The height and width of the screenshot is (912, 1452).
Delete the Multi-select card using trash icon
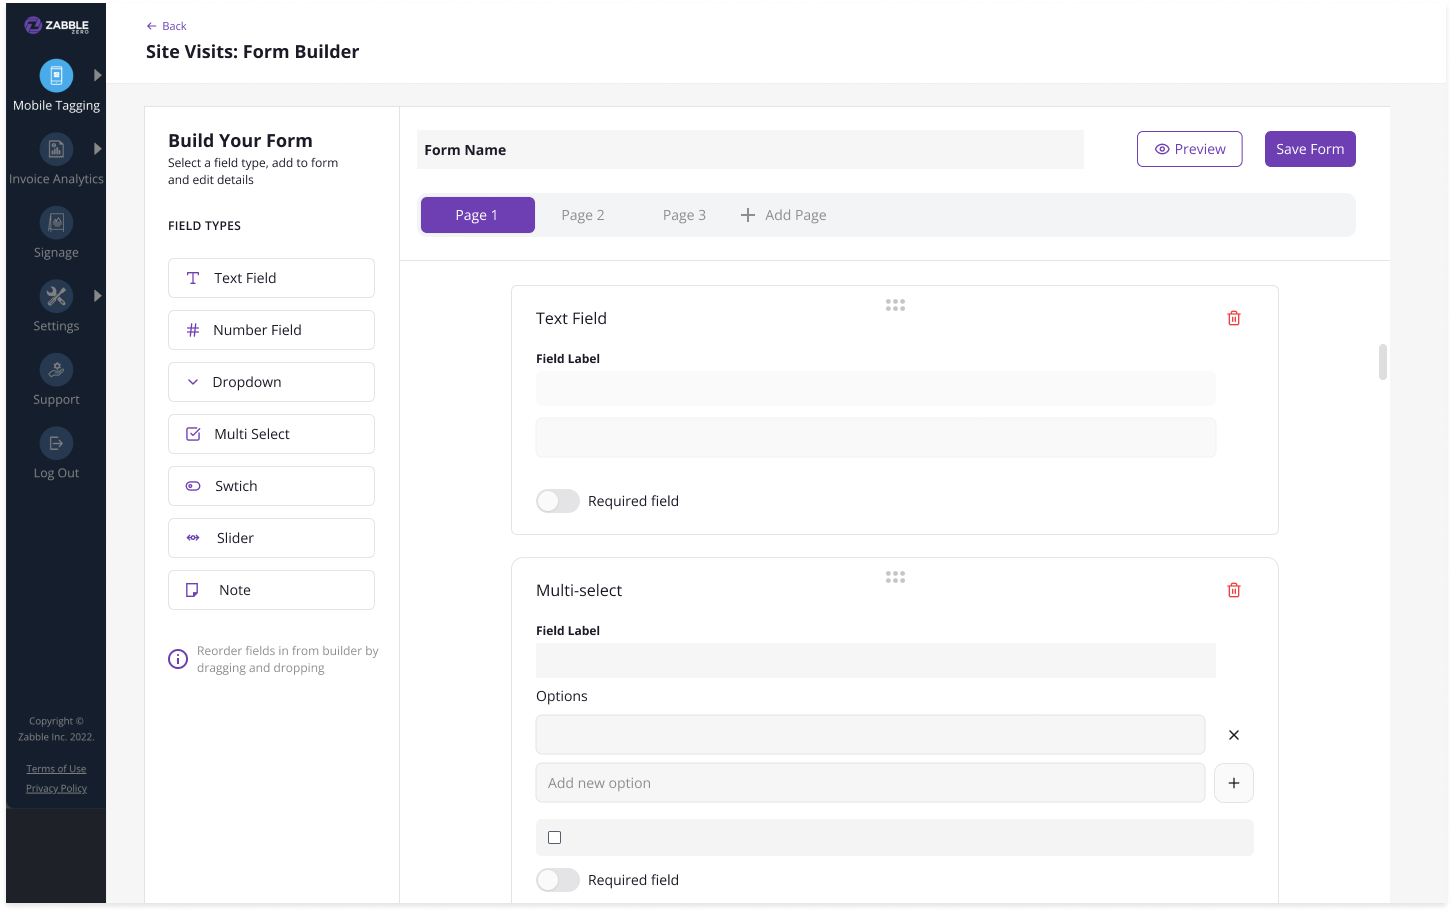coord(1233,590)
